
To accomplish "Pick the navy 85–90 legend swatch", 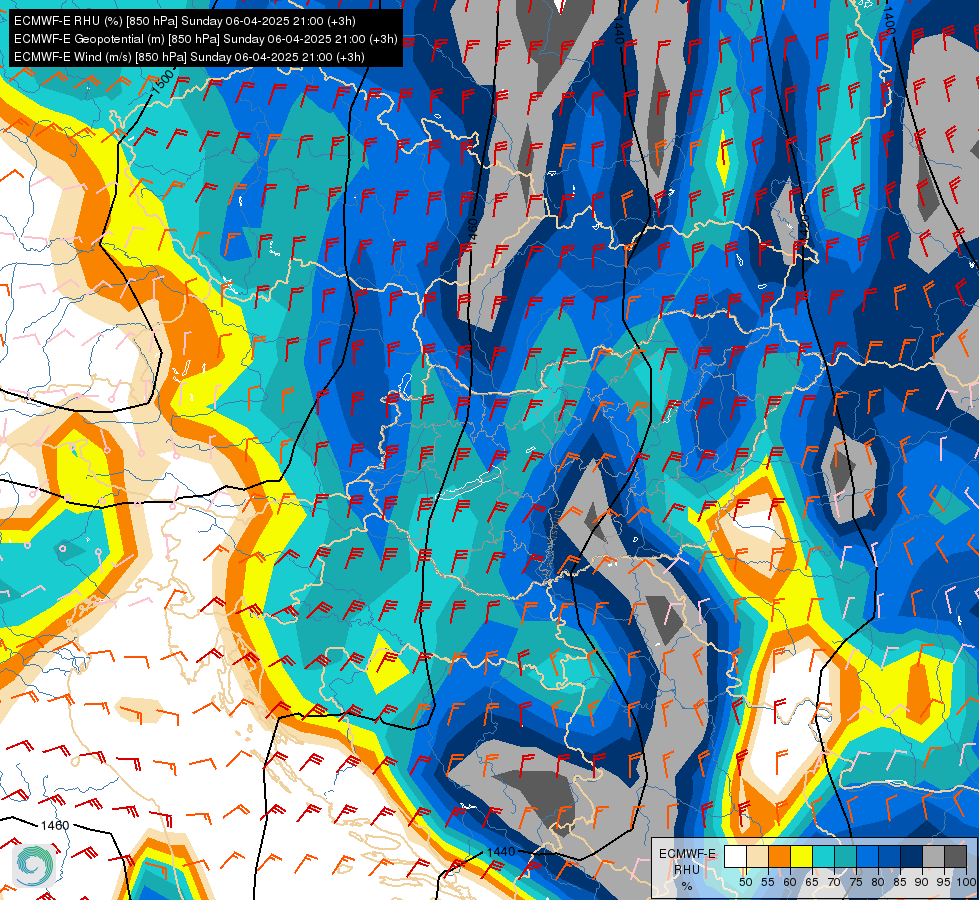I will pyautogui.click(x=911, y=856).
